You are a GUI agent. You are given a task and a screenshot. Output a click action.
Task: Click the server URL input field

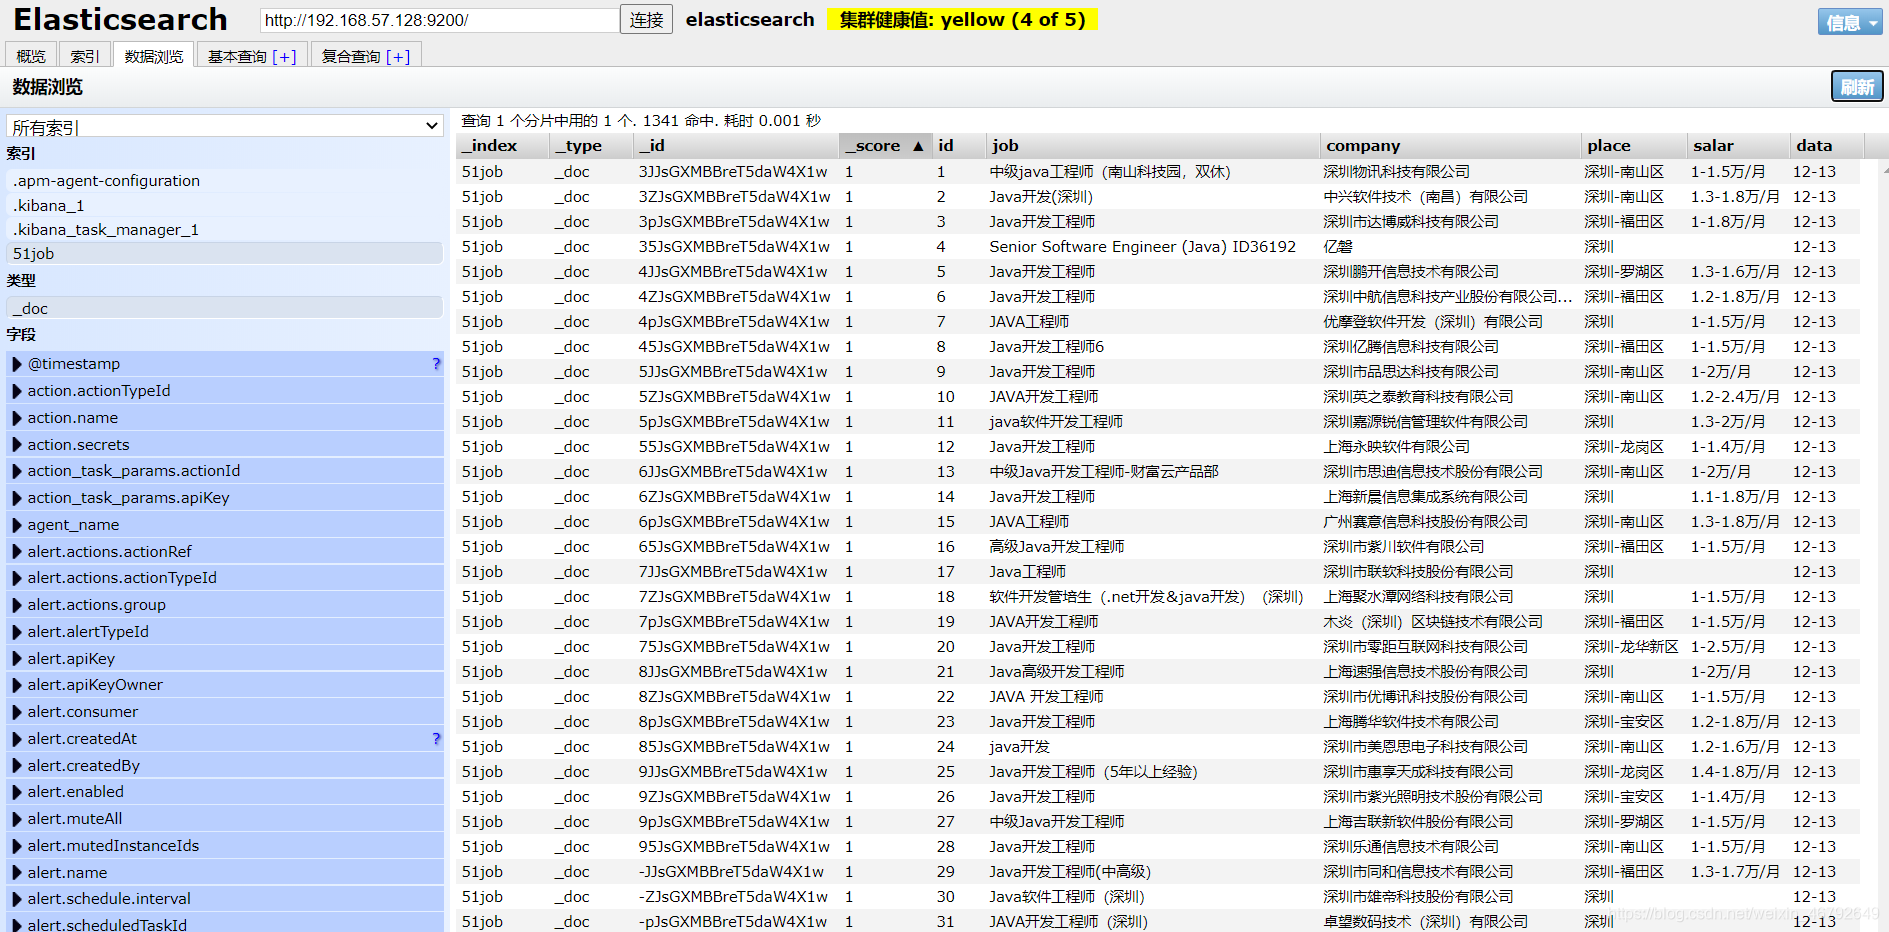point(438,19)
